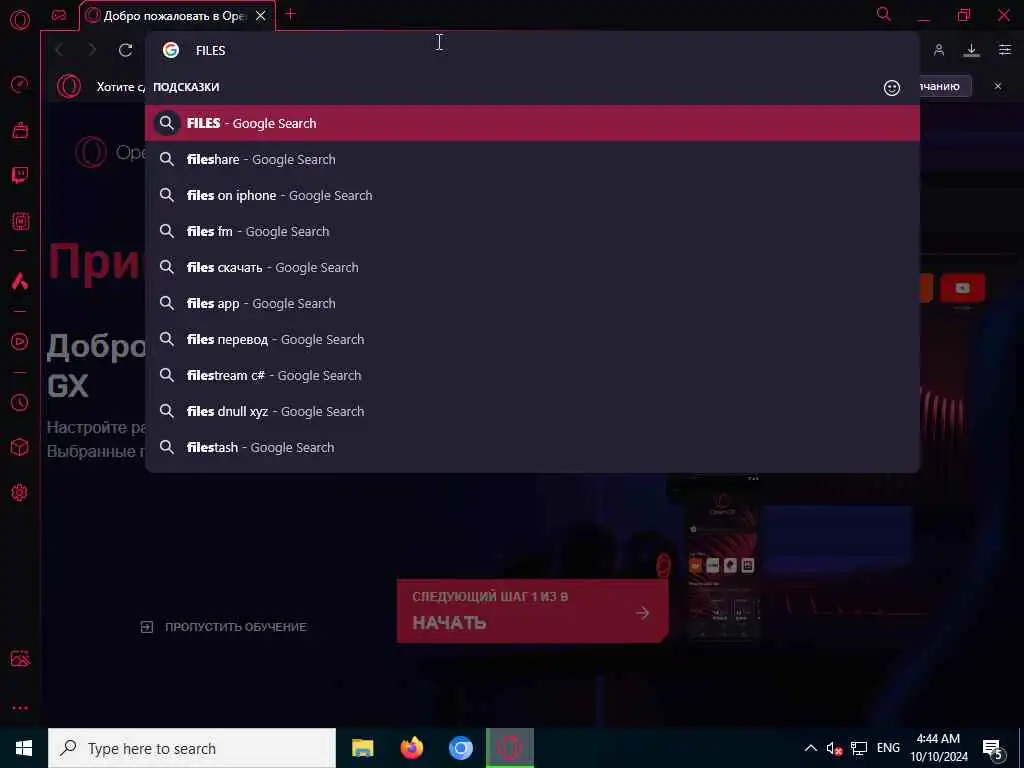This screenshot has height=768, width=1024.
Task: Click the smiley feedback icon
Action: pyautogui.click(x=892, y=88)
